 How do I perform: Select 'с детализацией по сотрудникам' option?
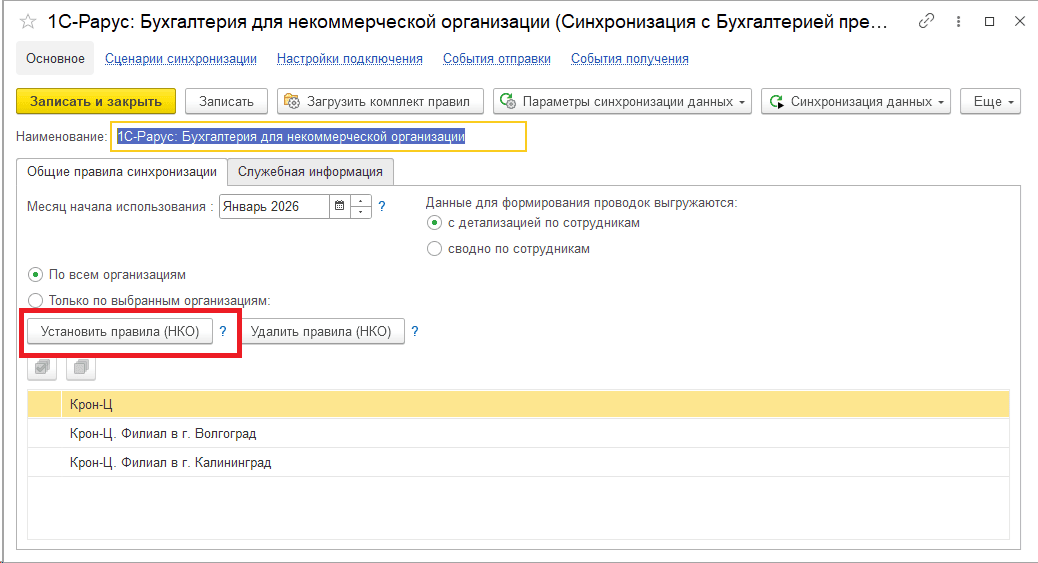pos(434,223)
